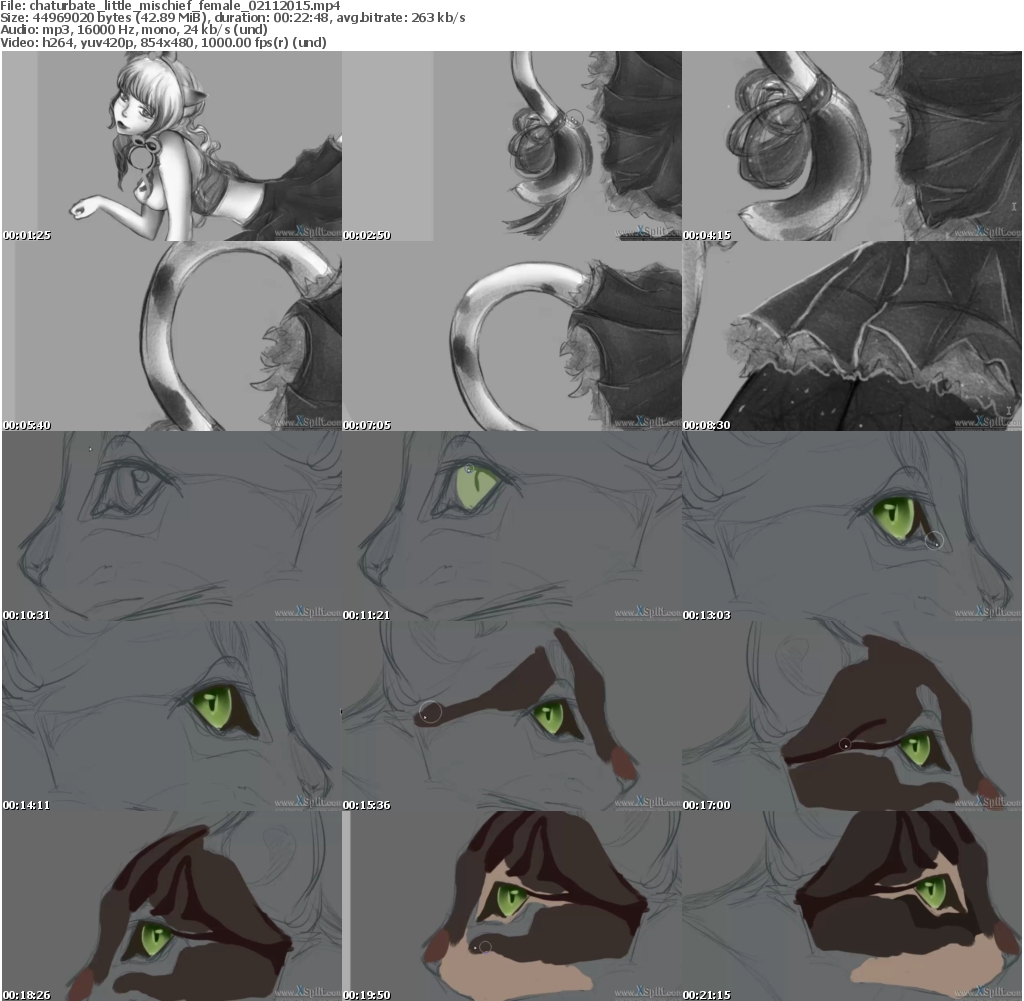Image resolution: width=1024 pixels, height=1001 pixels.
Task: Open the eye sketch thumbnail at 00:10:31
Action: [172, 526]
